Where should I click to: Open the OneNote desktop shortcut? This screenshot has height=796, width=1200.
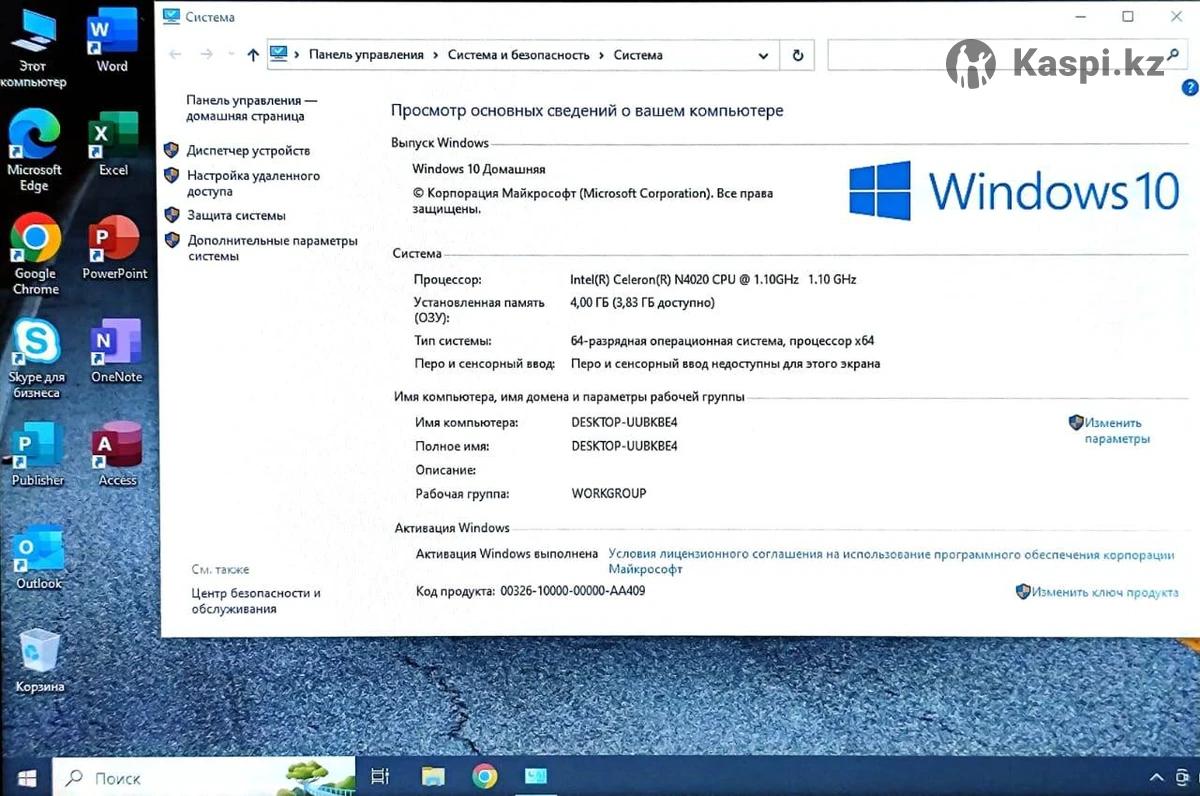tap(116, 352)
